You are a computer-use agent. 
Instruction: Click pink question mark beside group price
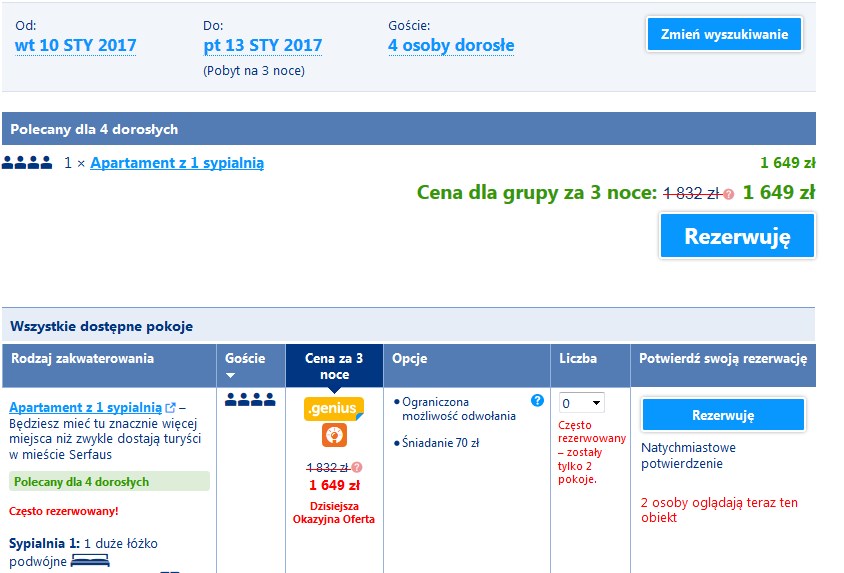(729, 194)
